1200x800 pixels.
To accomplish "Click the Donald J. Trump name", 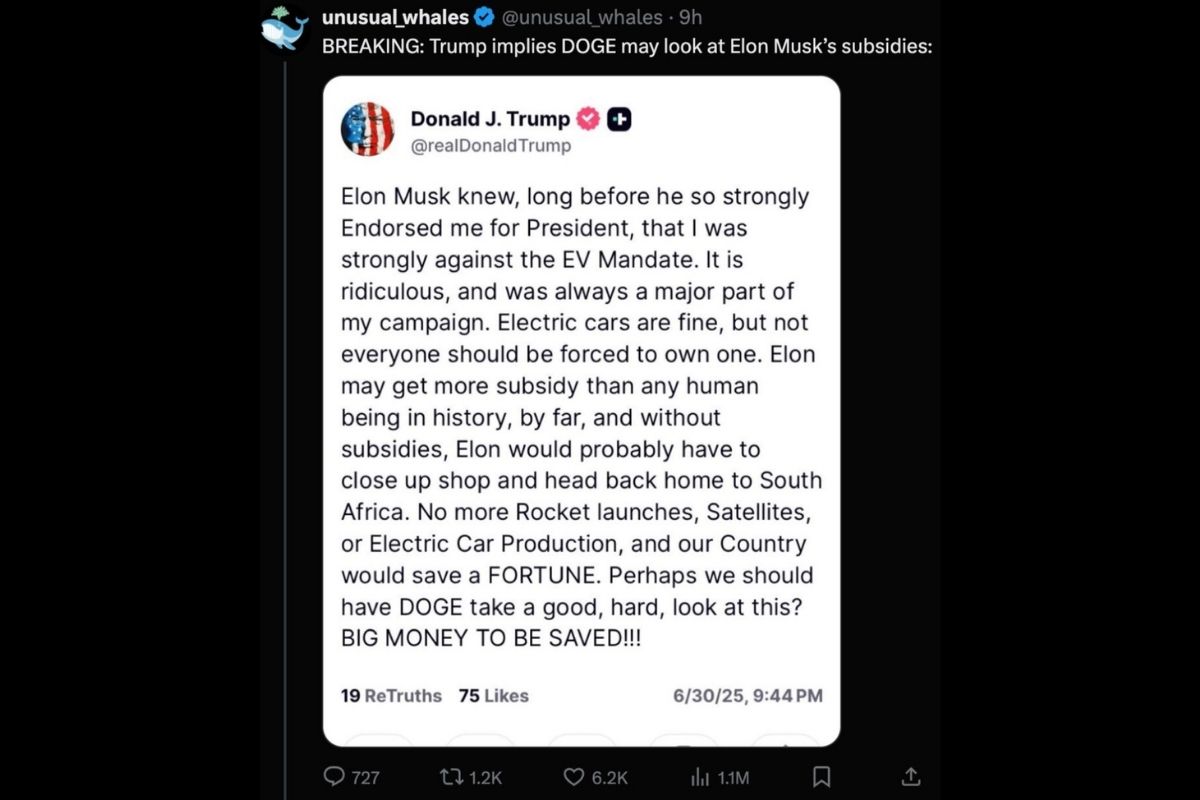I will [x=490, y=119].
